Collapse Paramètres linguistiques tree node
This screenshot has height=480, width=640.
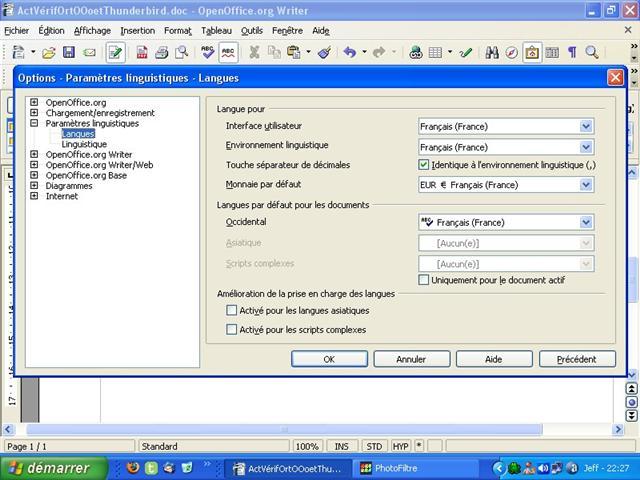[x=34, y=123]
